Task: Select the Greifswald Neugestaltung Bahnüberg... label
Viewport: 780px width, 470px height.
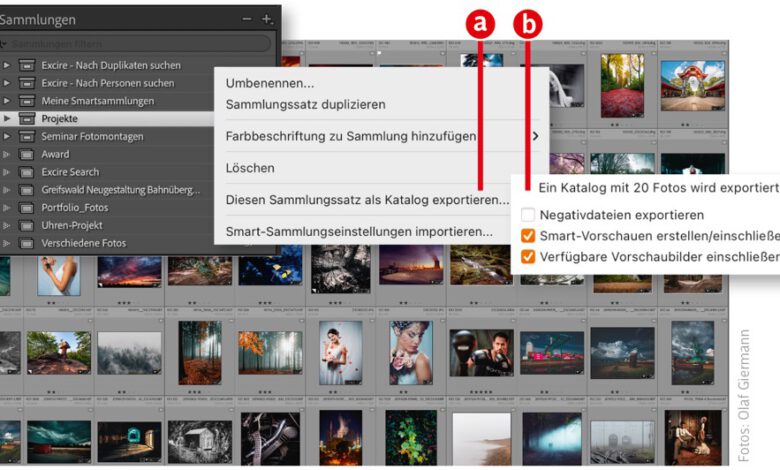Action: (x=121, y=190)
